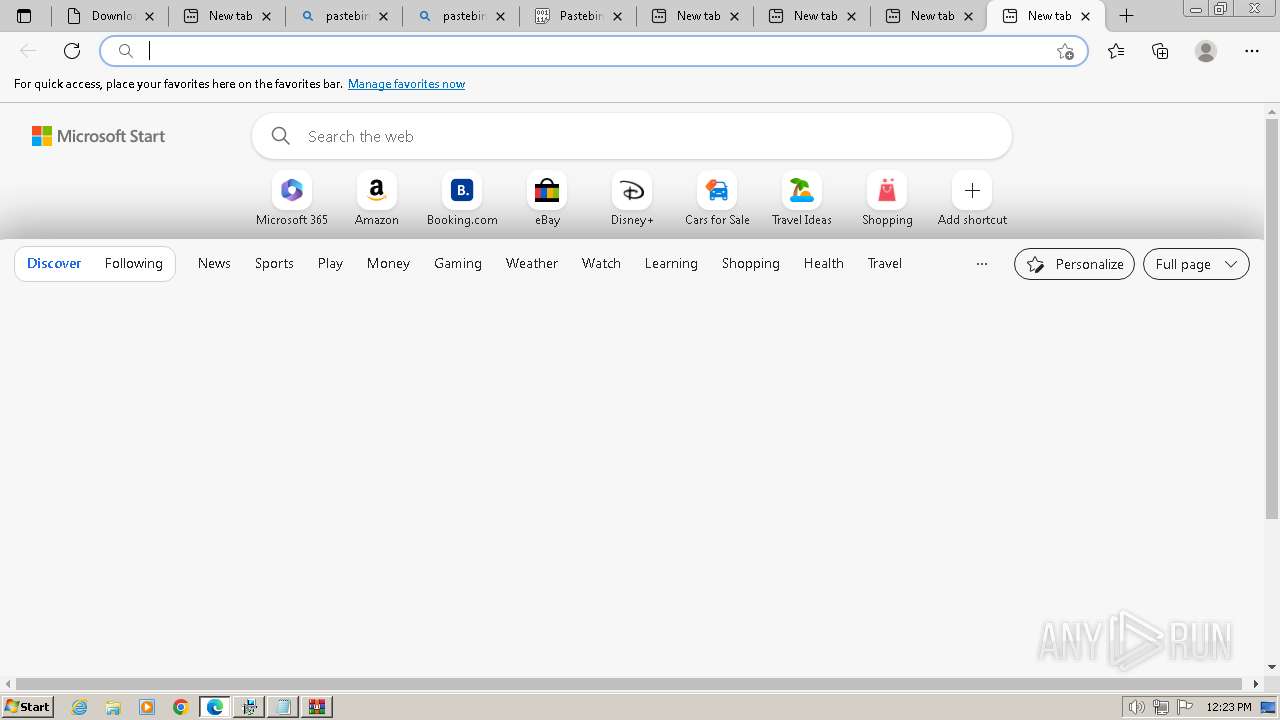
Task: Open the News category
Action: pyautogui.click(x=214, y=263)
